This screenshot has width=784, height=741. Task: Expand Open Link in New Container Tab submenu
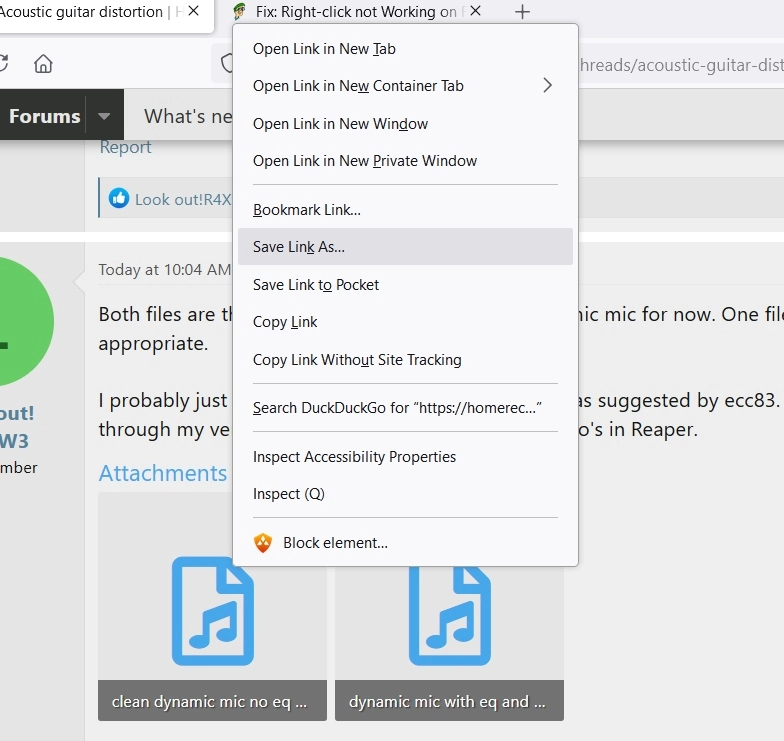(x=548, y=86)
